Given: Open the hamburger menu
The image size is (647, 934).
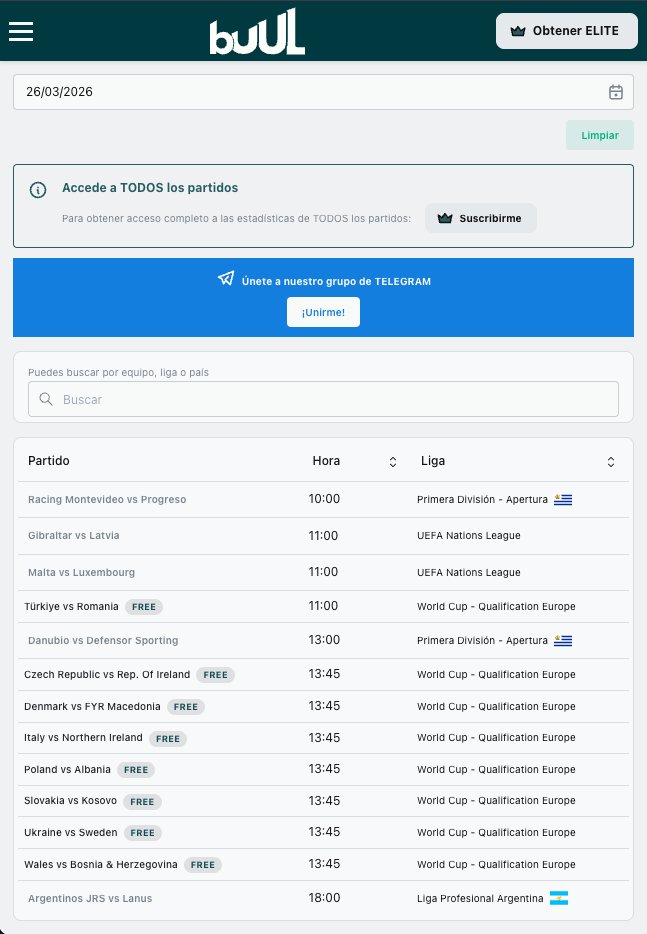Looking at the screenshot, I should [x=21, y=32].
